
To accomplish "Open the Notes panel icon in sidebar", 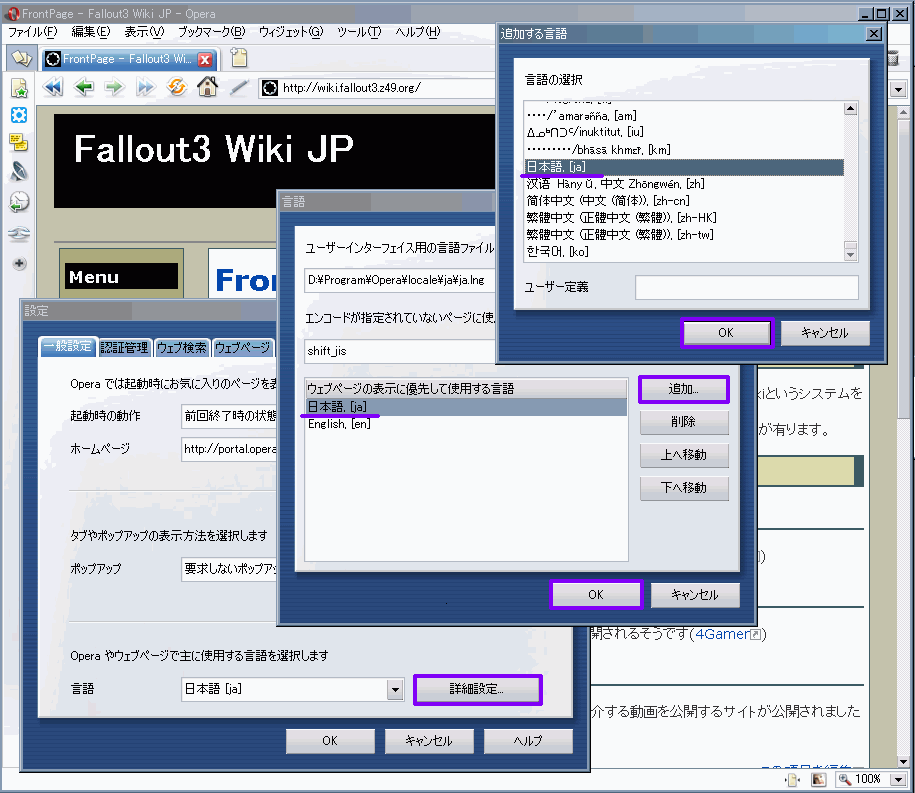I will pyautogui.click(x=19, y=142).
